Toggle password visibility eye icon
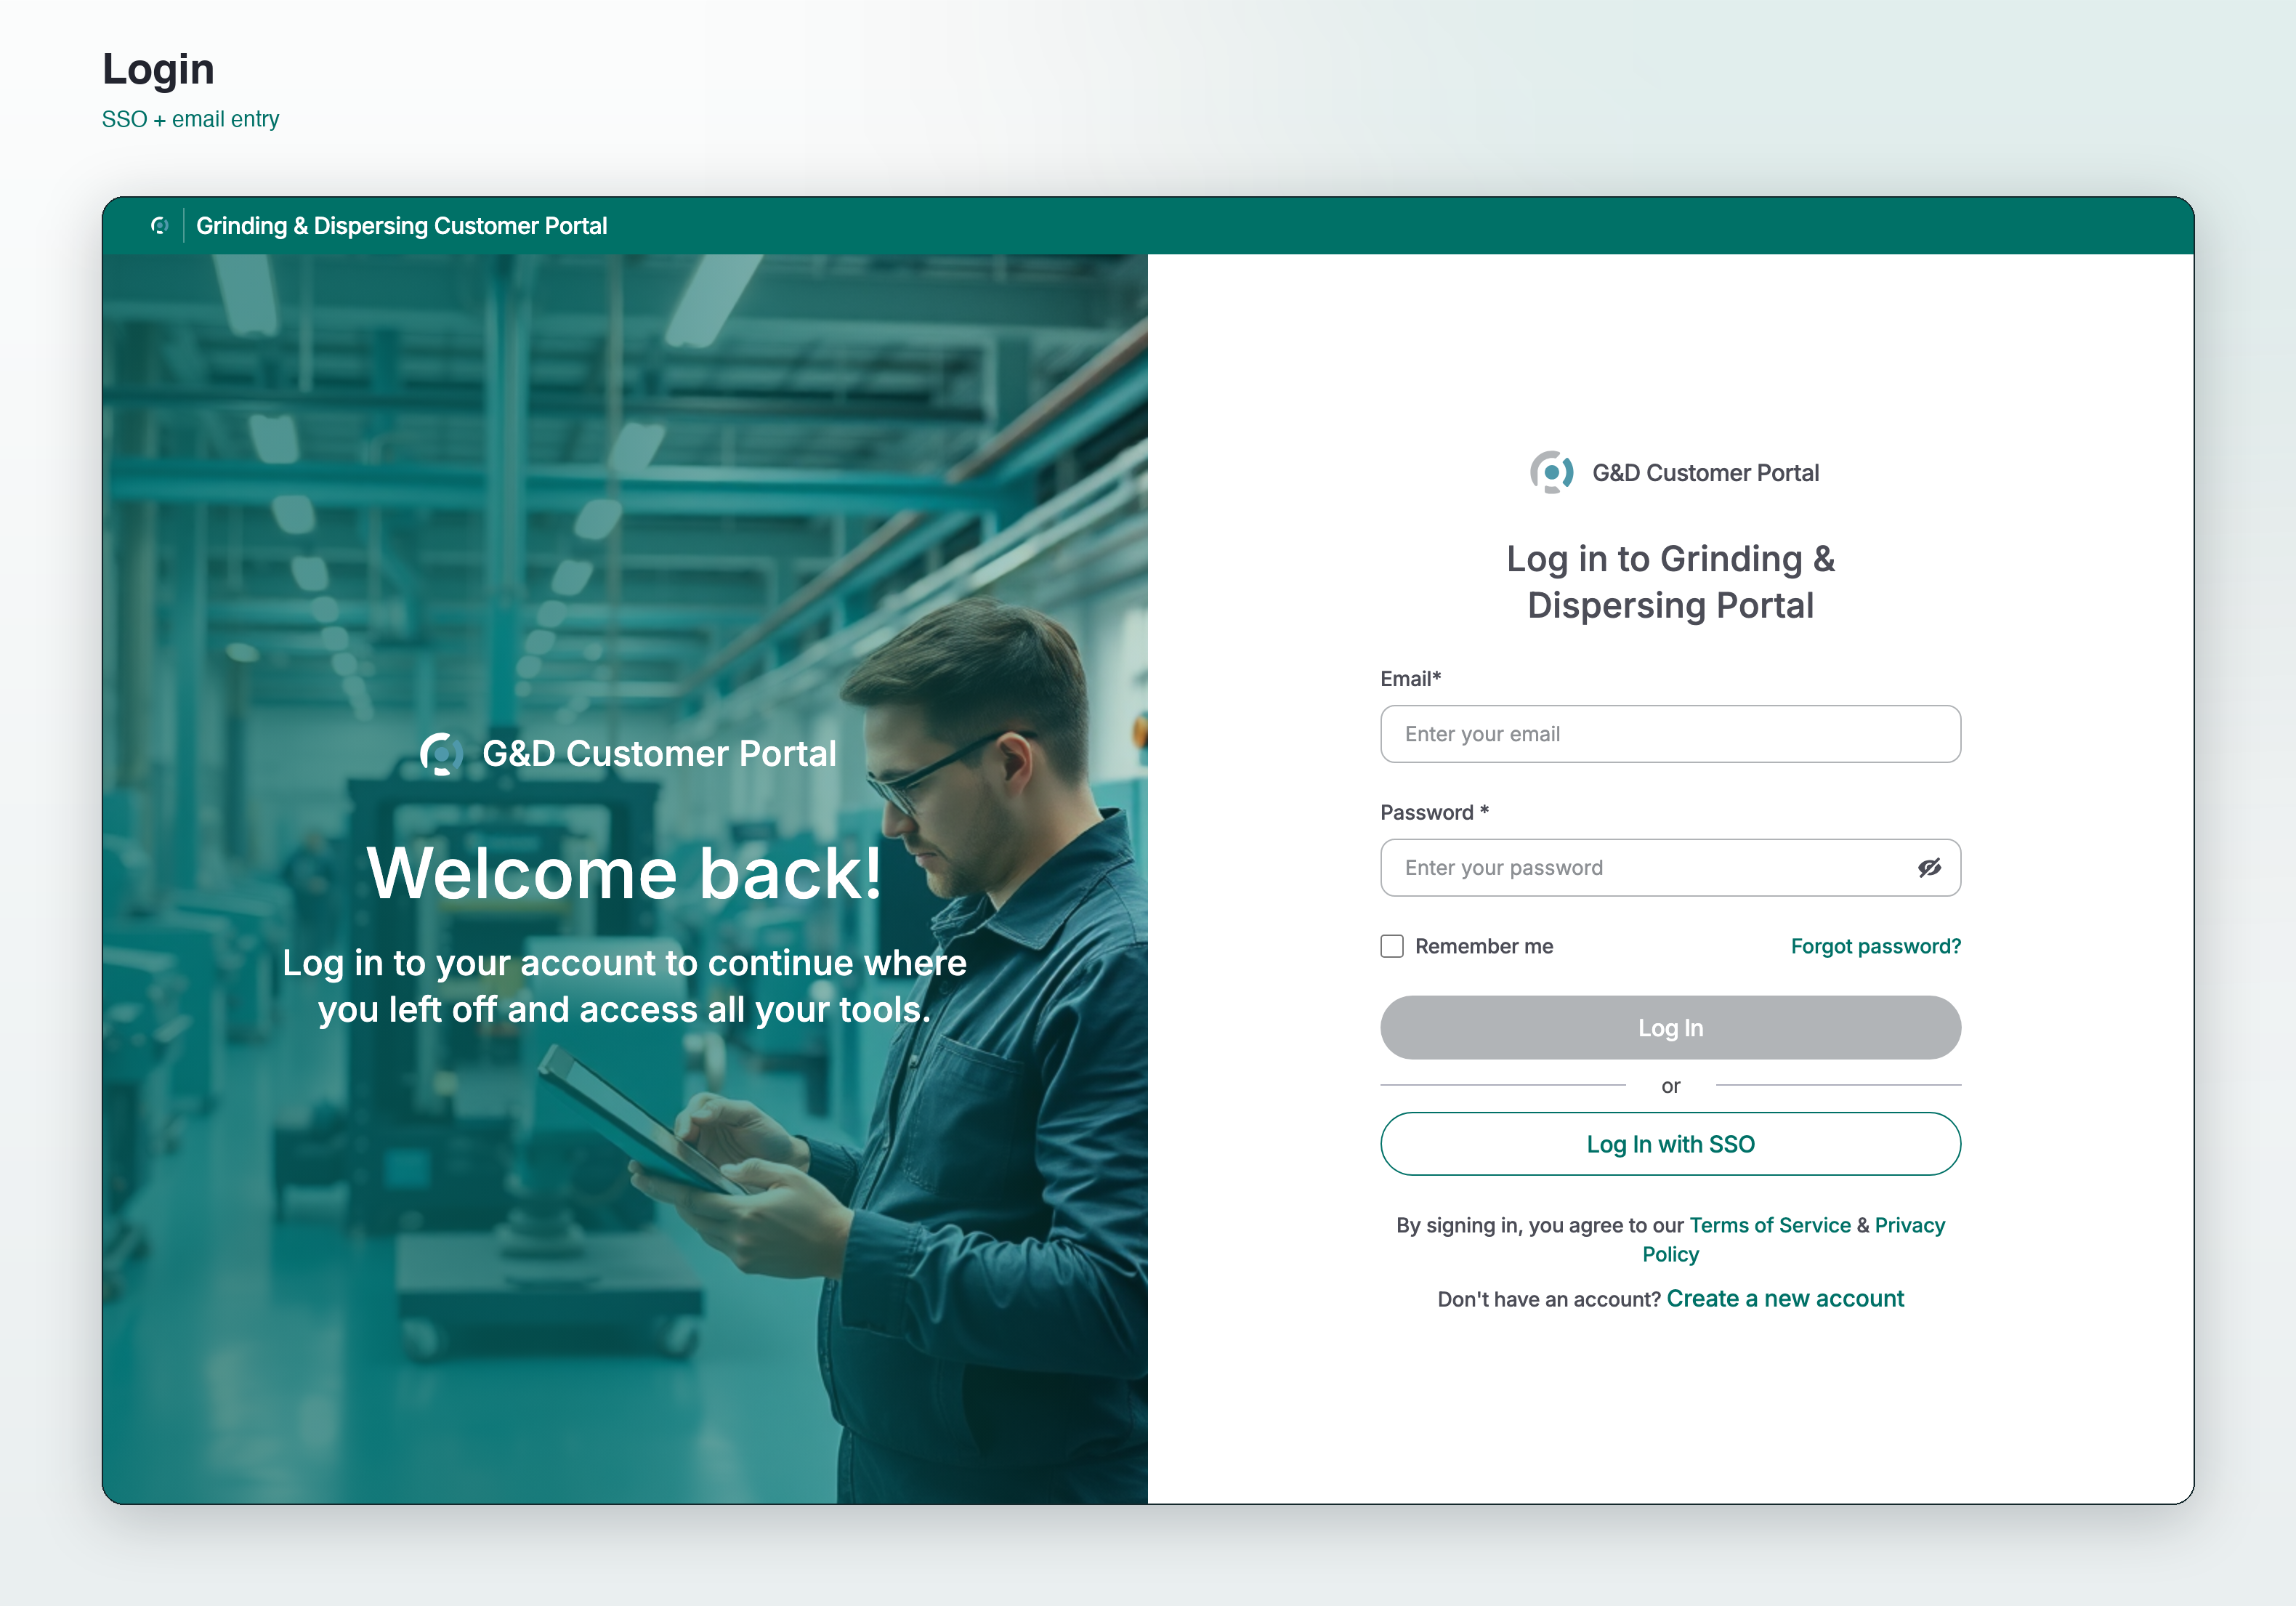Viewport: 2296px width, 1606px height. tap(1929, 868)
